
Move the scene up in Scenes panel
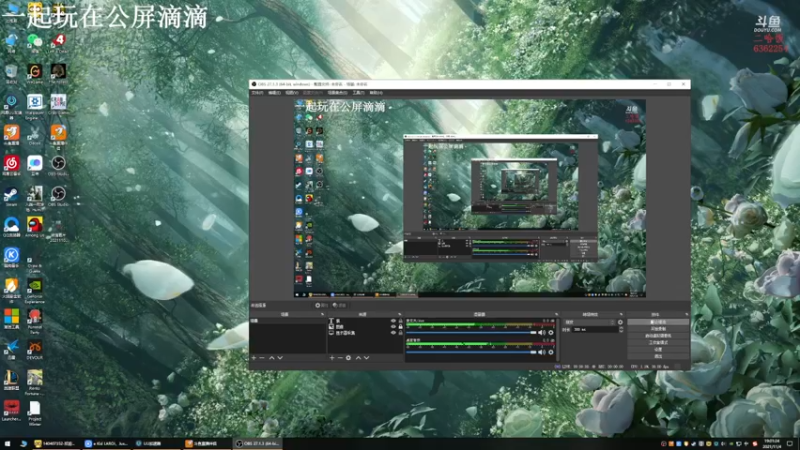pos(271,358)
